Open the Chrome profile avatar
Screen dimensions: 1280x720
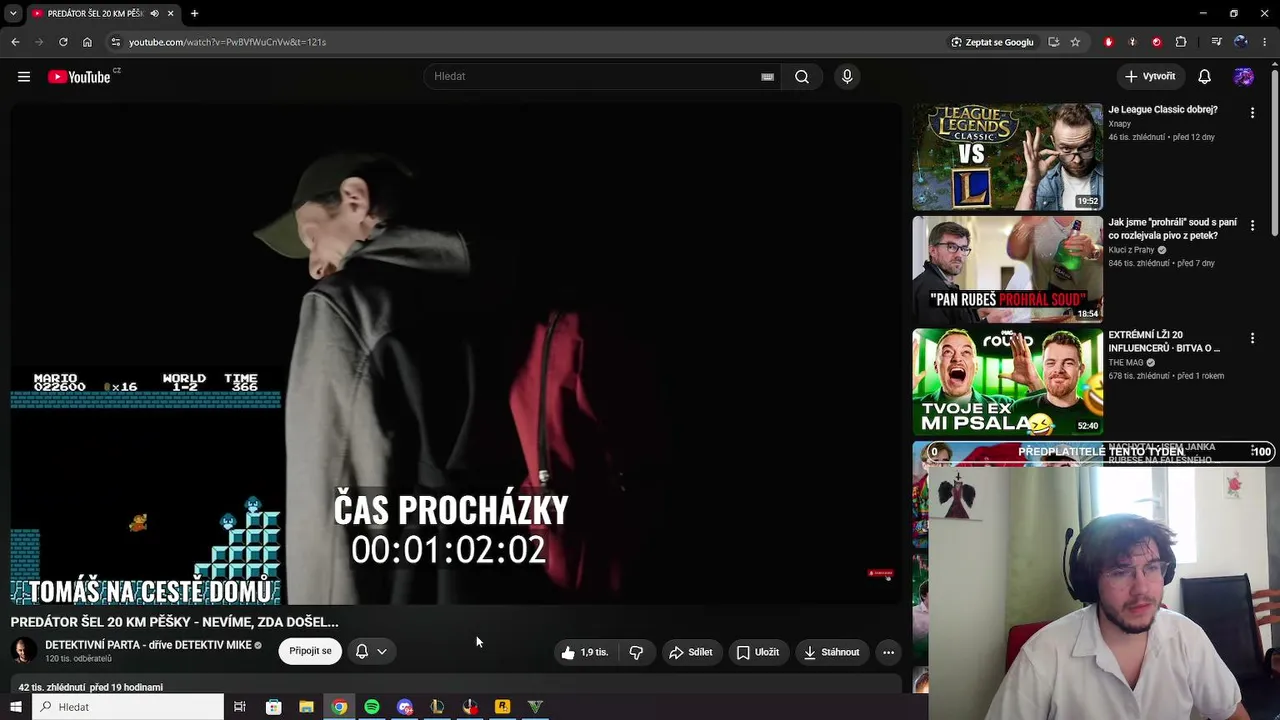[1241, 42]
